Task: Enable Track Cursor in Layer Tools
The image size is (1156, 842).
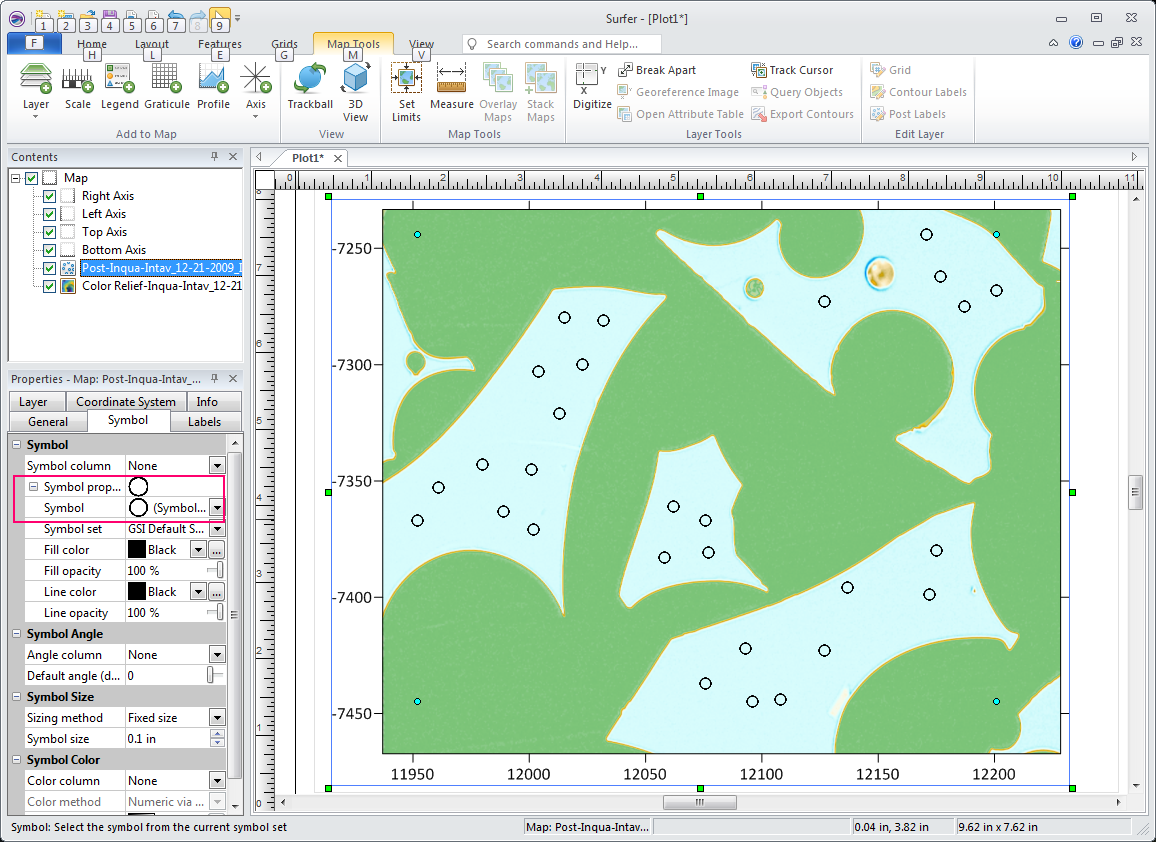Action: coord(792,70)
